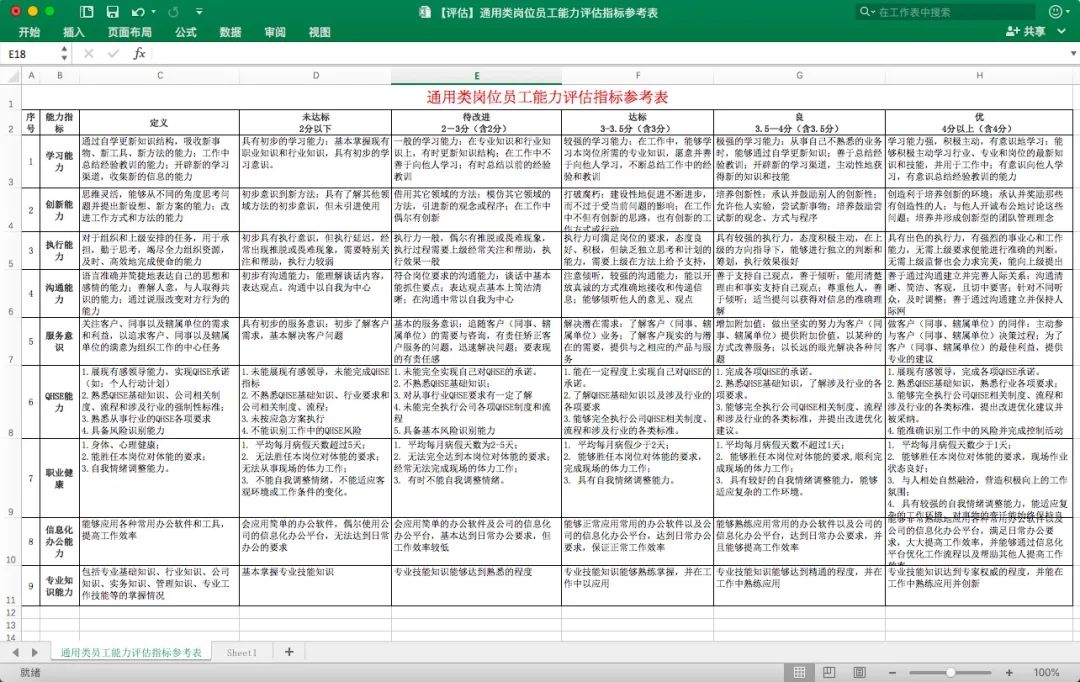
Task: Confirm formula entry with the checkmark icon
Action: 113,54
